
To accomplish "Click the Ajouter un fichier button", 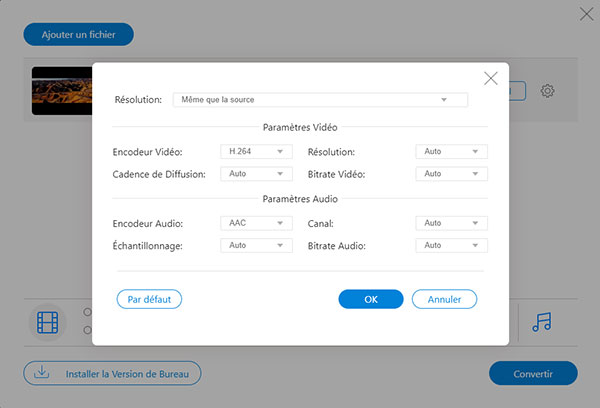I will 78,34.
